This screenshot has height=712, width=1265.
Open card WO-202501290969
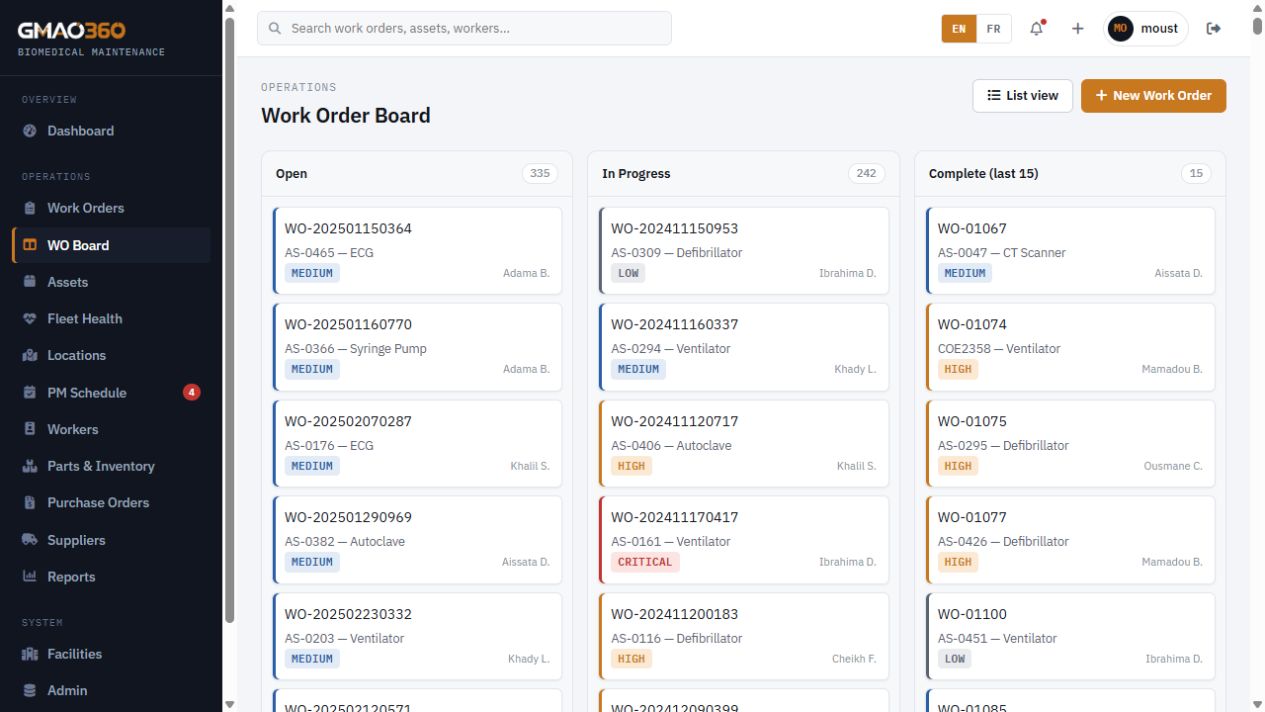point(417,539)
